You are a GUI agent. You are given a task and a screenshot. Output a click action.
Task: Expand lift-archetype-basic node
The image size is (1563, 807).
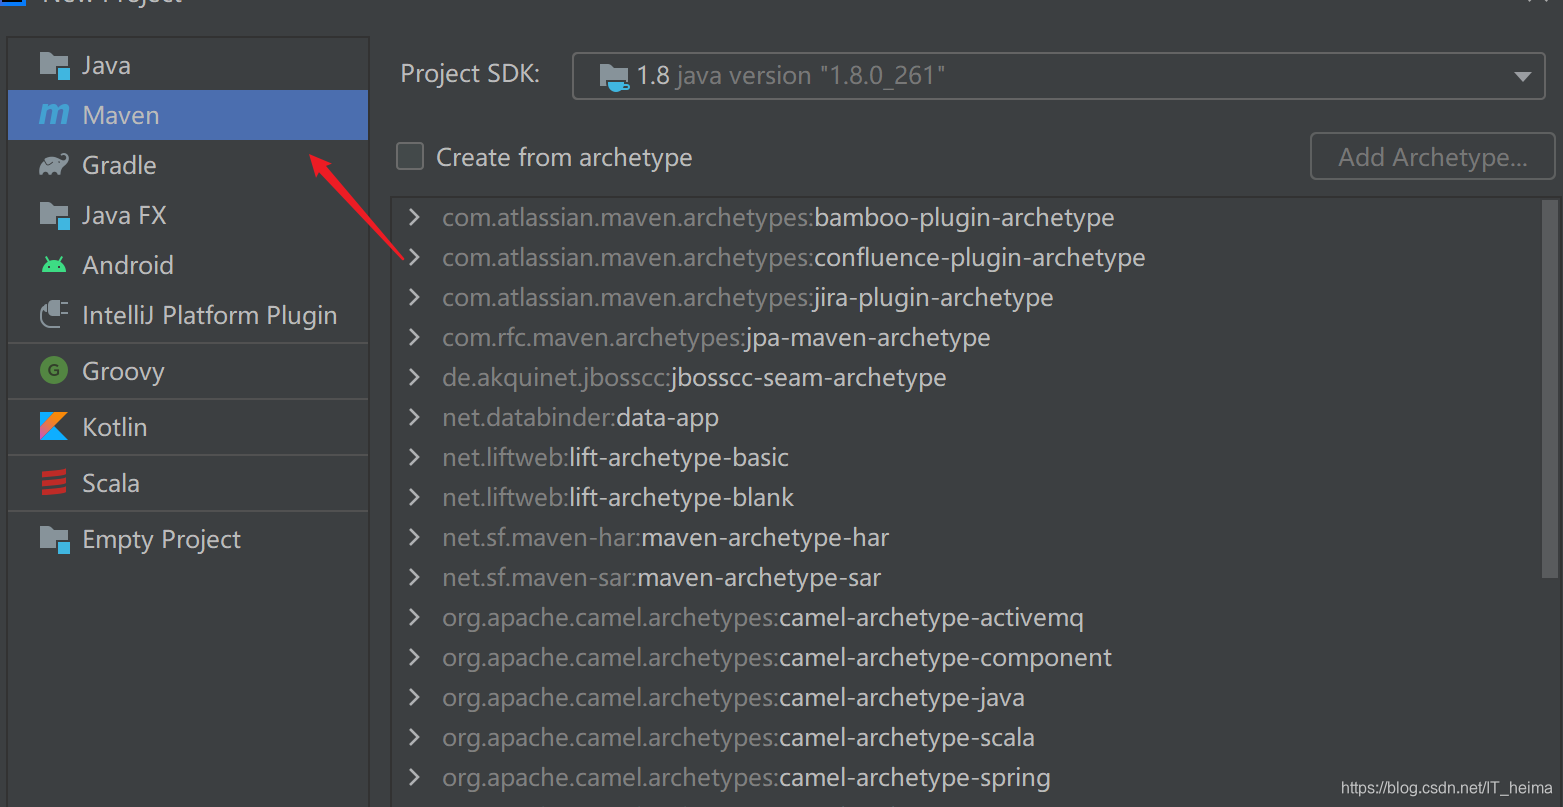pyautogui.click(x=414, y=457)
